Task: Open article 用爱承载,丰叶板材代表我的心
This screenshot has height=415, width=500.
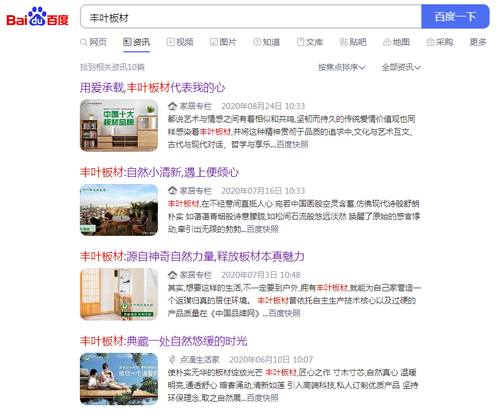Action: pos(152,88)
